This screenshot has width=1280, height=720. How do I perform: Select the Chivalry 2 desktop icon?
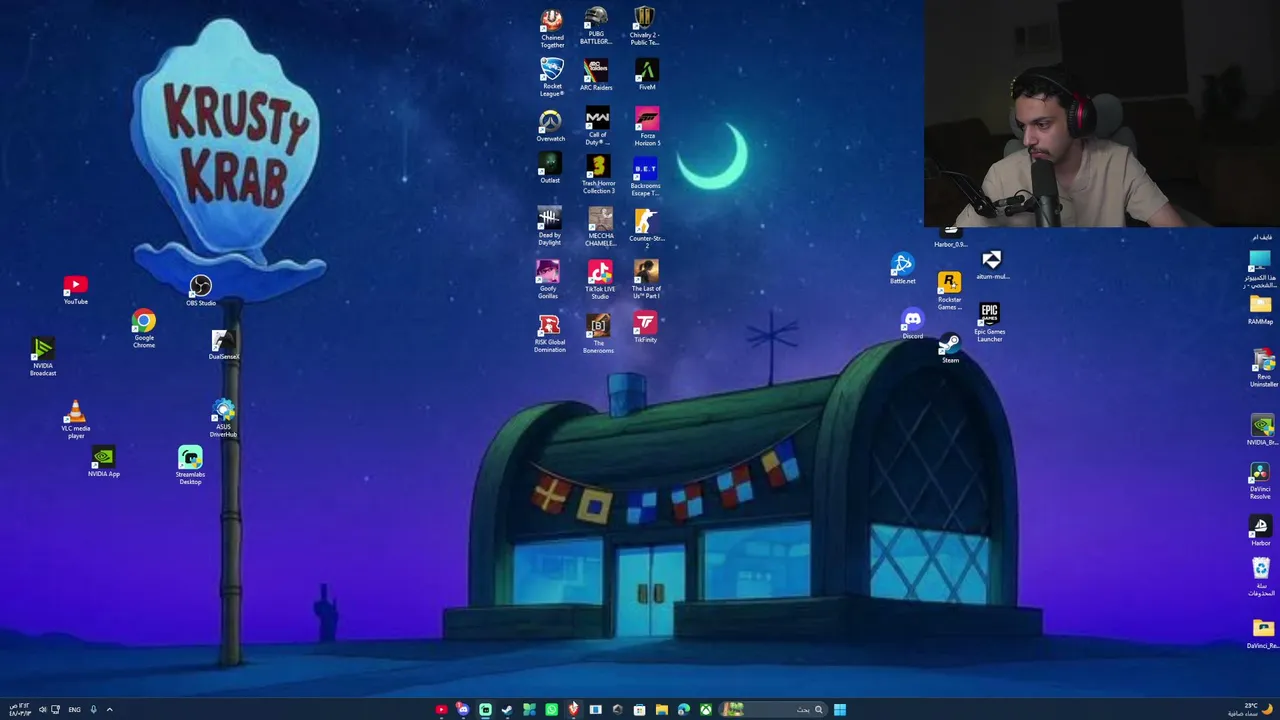click(x=645, y=26)
